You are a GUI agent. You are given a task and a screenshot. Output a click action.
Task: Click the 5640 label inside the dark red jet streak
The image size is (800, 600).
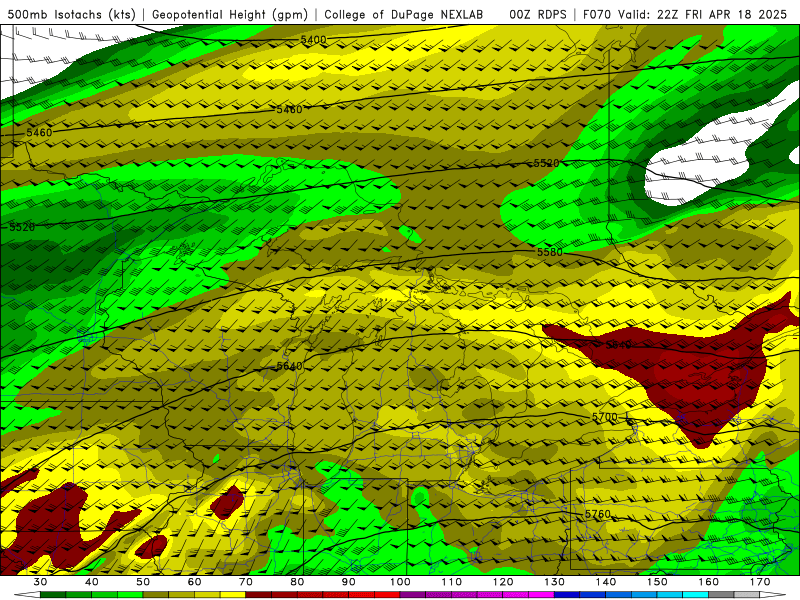618,345
